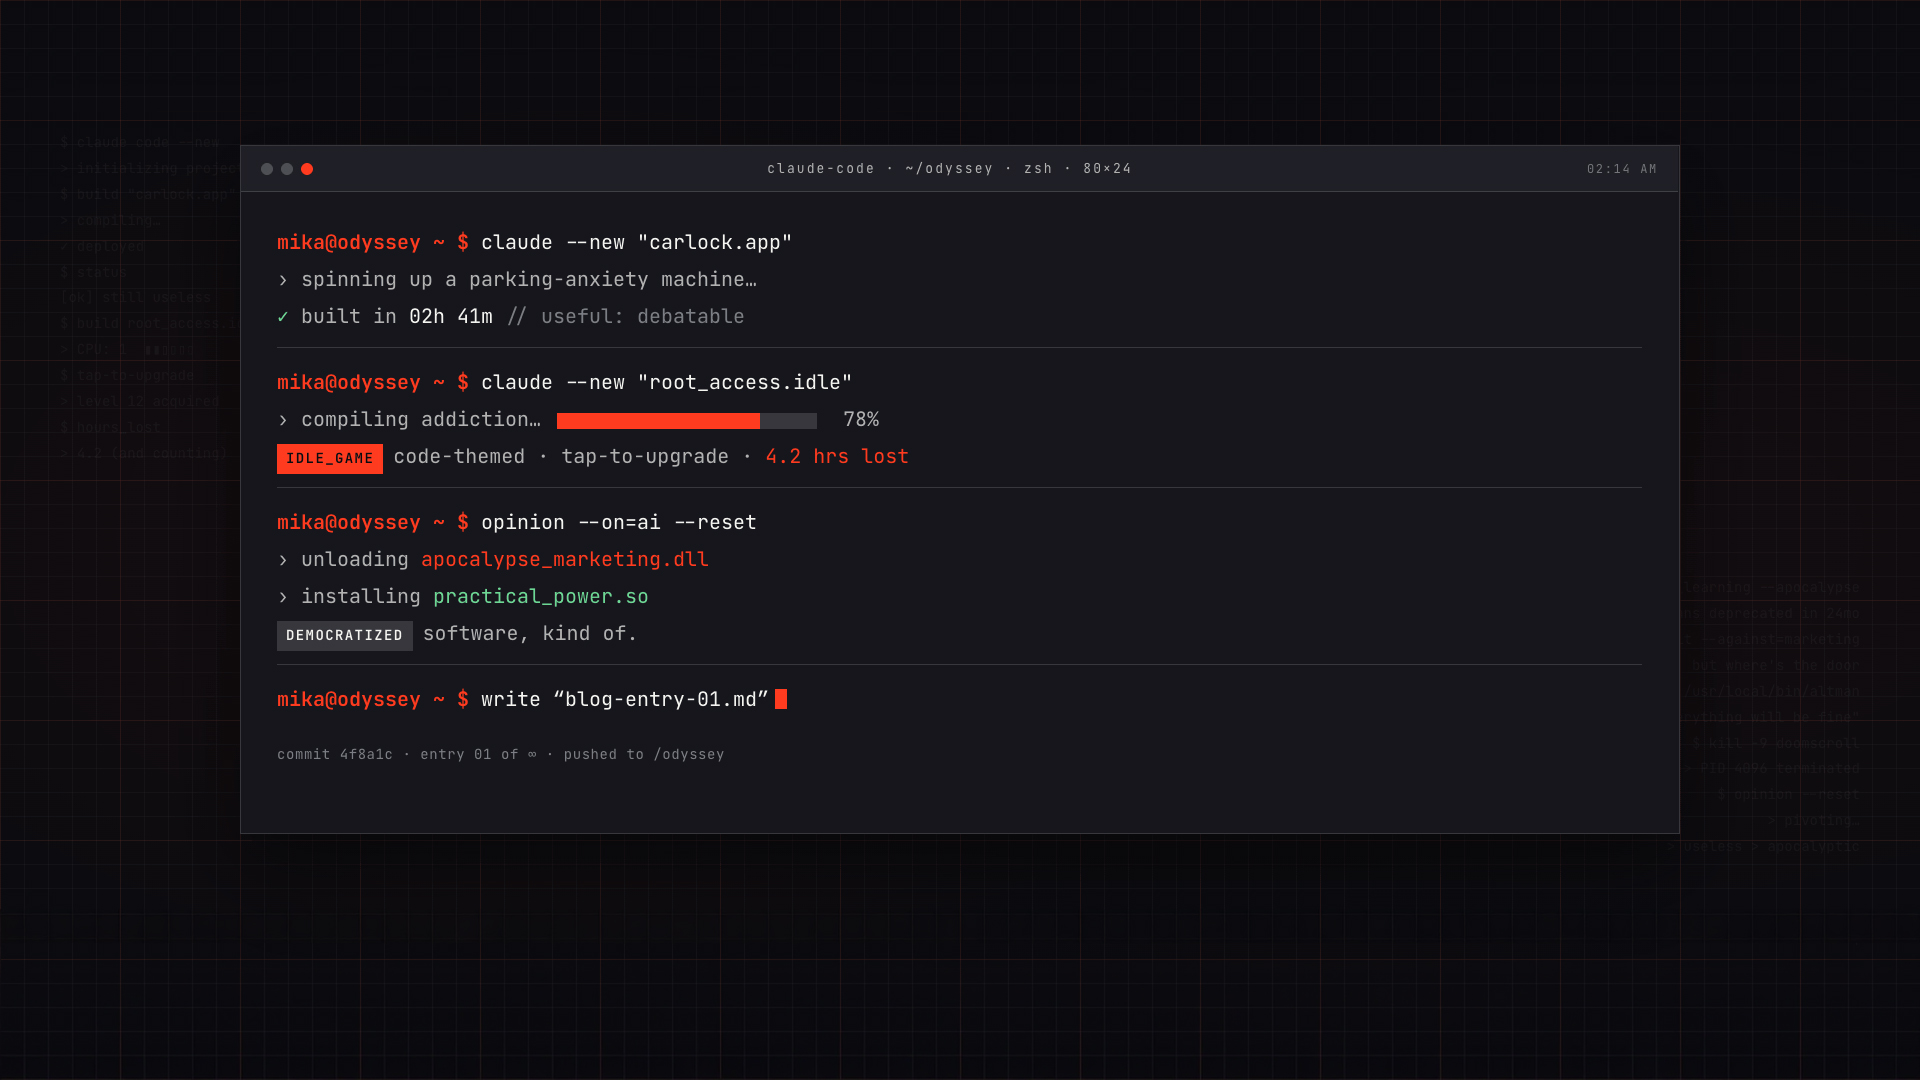Click the chevron before 'unloading'
The width and height of the screenshot is (1920, 1080).
(283, 561)
